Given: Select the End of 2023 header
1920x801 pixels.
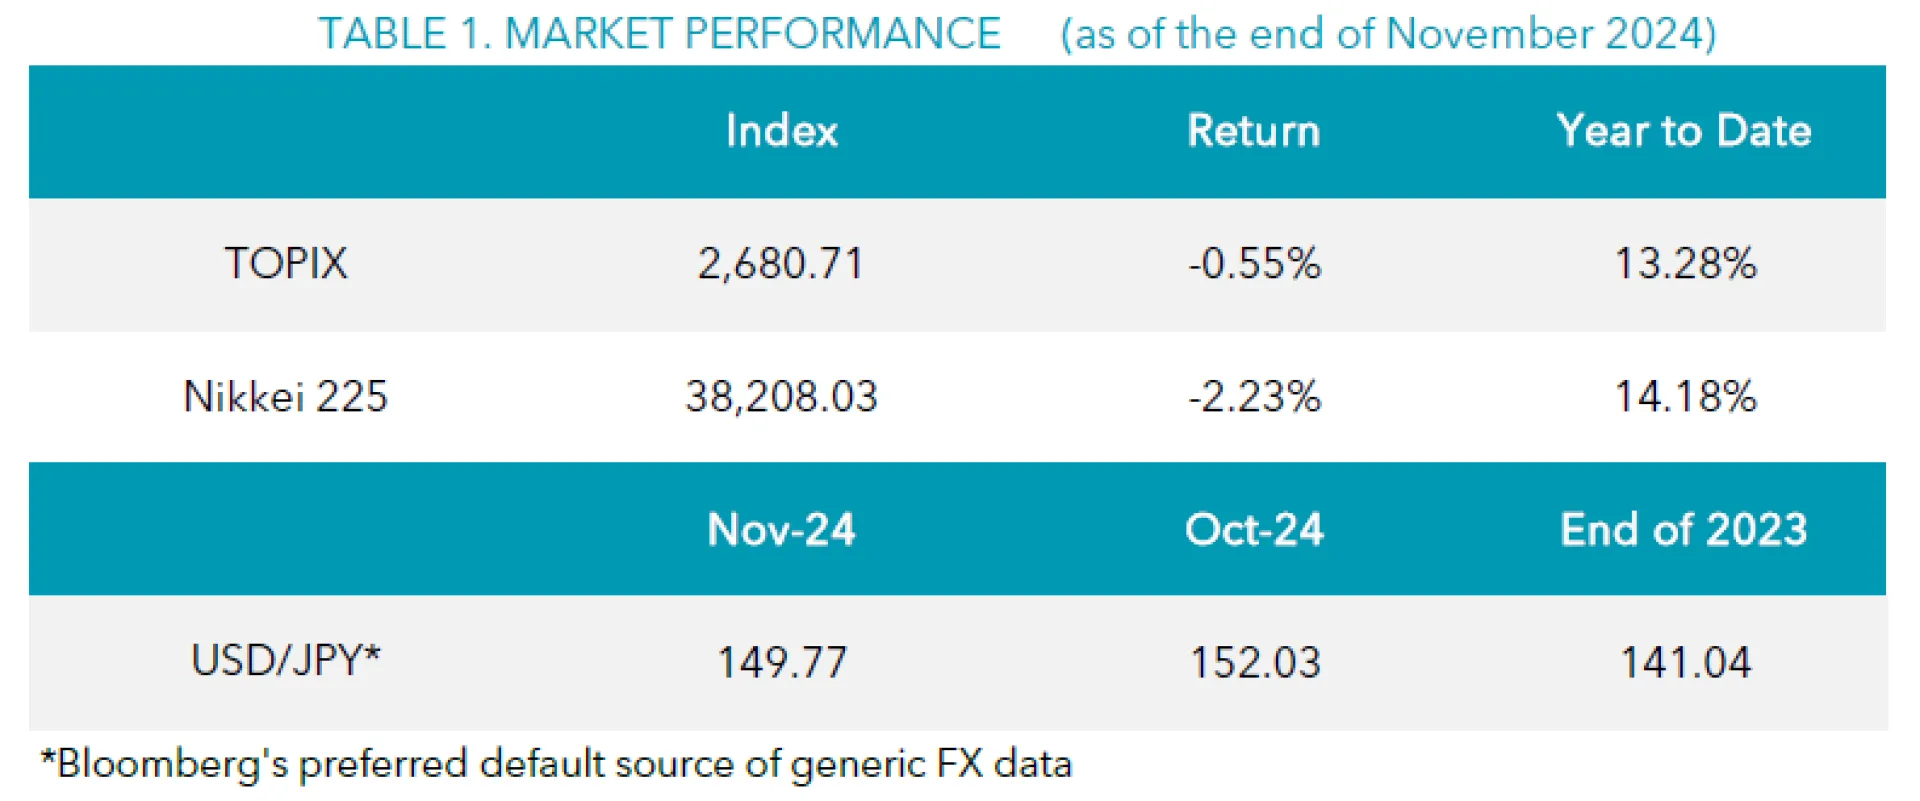Looking at the screenshot, I should click(x=1684, y=529).
